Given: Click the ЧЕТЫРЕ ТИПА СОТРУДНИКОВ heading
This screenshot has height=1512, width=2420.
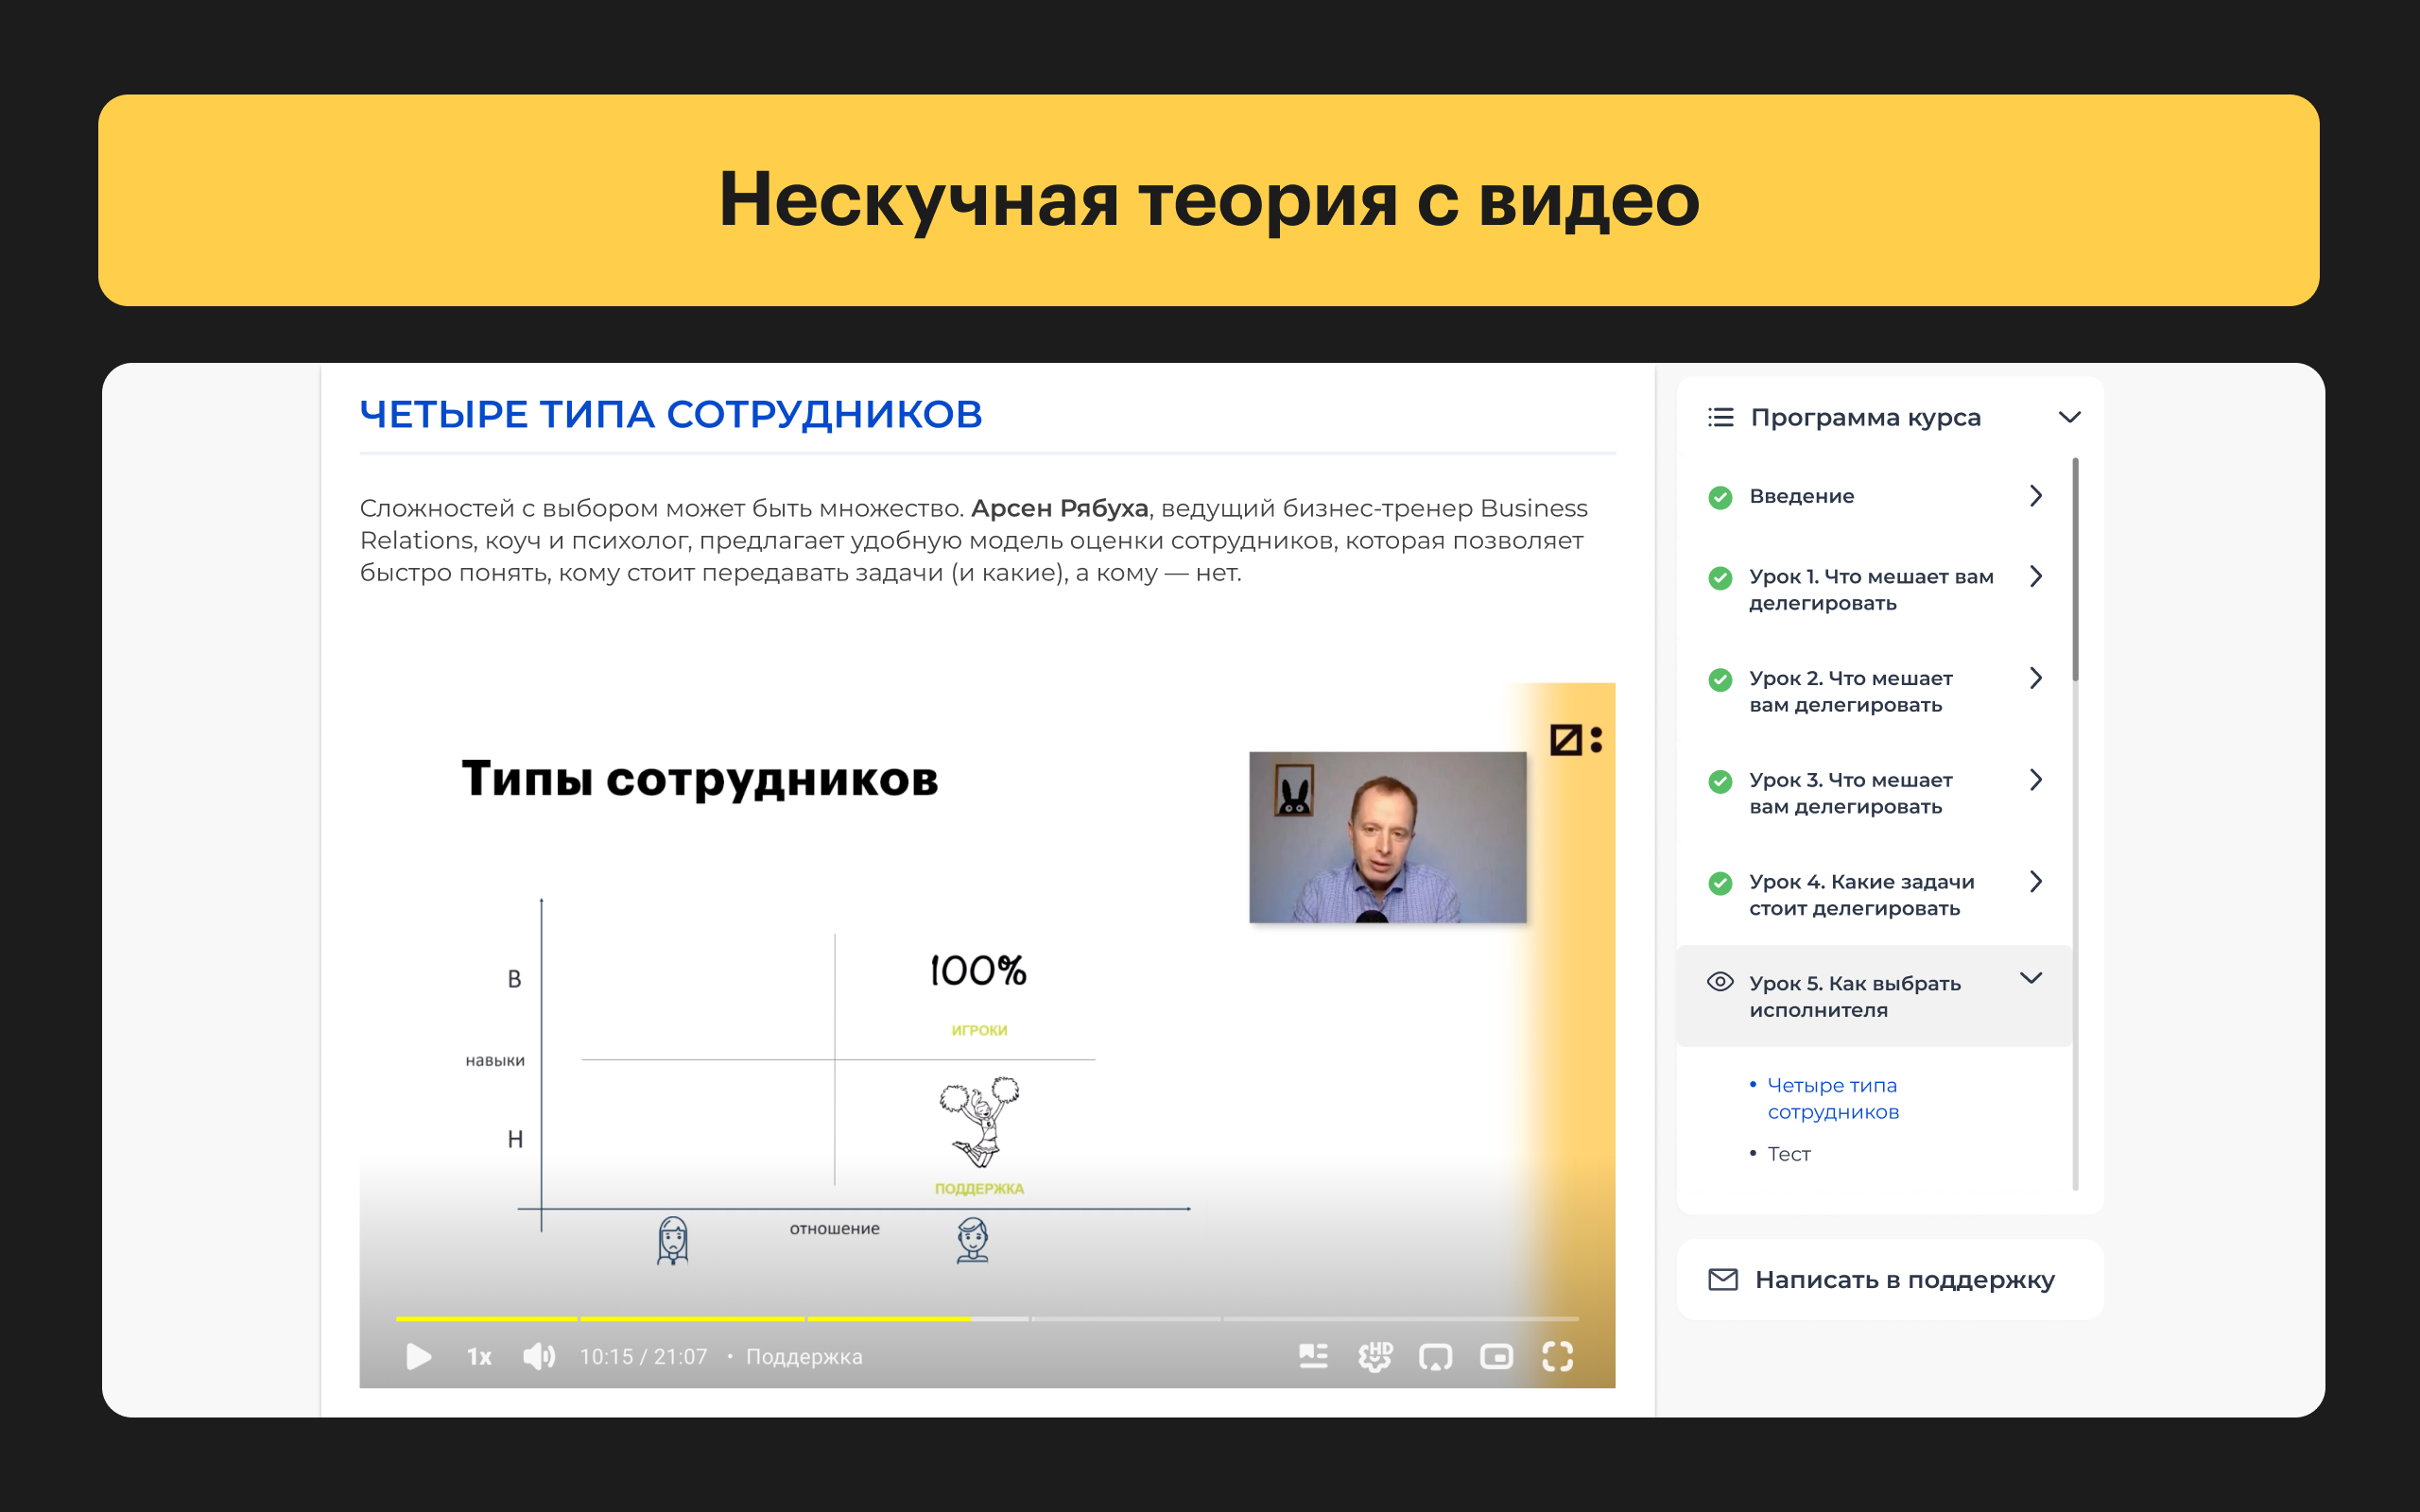Looking at the screenshot, I should pos(671,414).
